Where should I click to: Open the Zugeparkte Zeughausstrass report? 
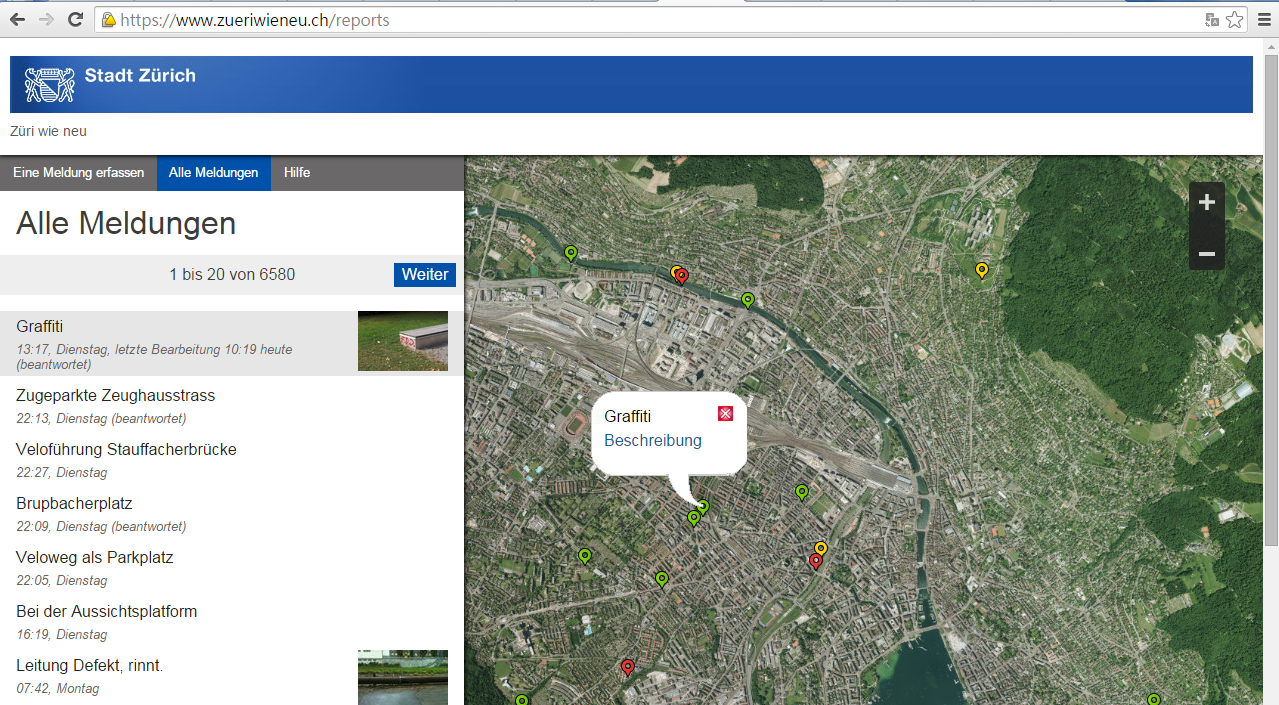click(x=115, y=396)
